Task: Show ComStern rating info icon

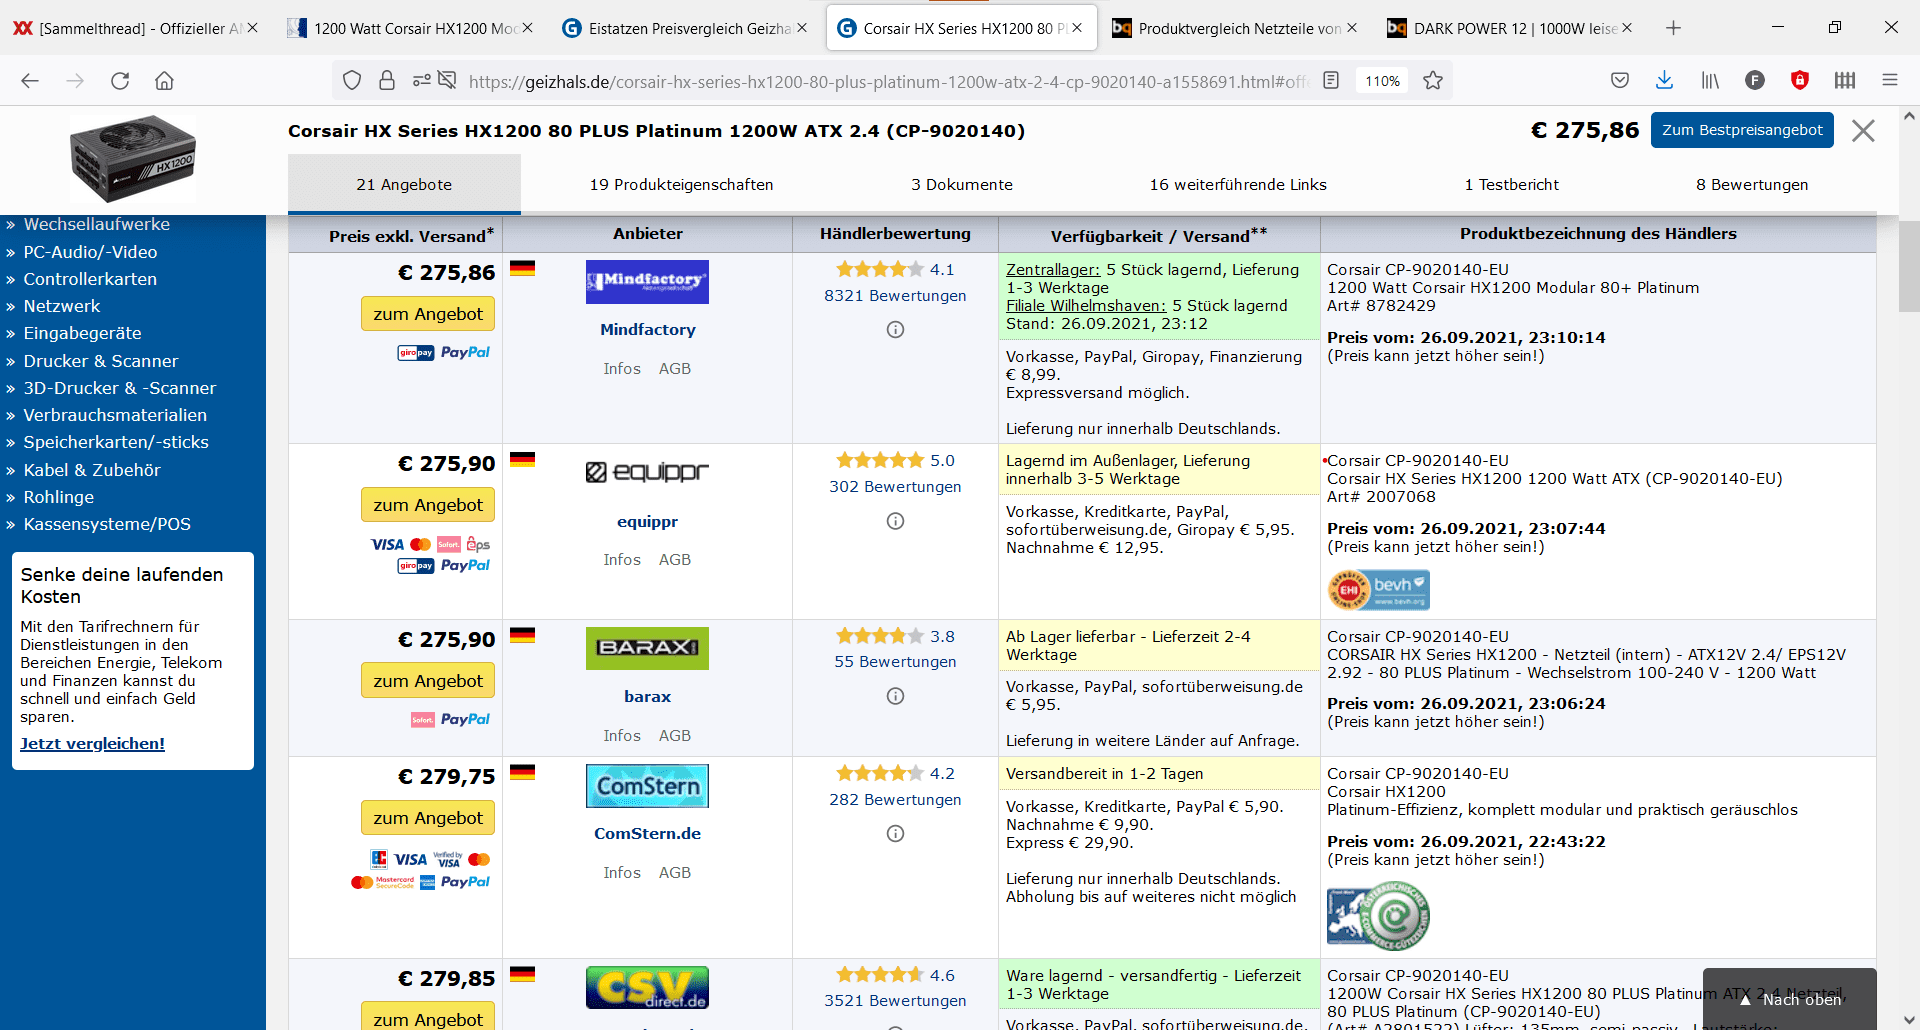Action: pyautogui.click(x=895, y=834)
